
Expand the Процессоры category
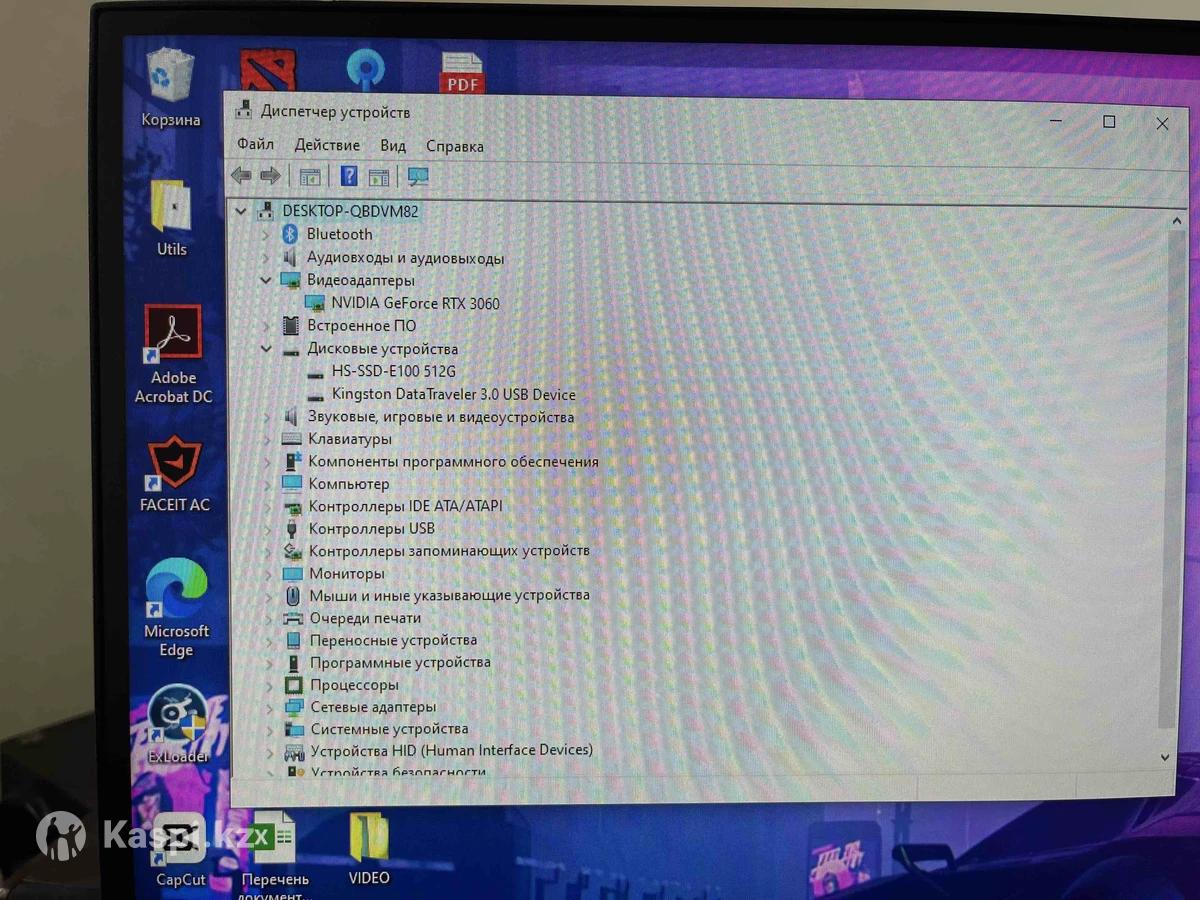coord(268,685)
